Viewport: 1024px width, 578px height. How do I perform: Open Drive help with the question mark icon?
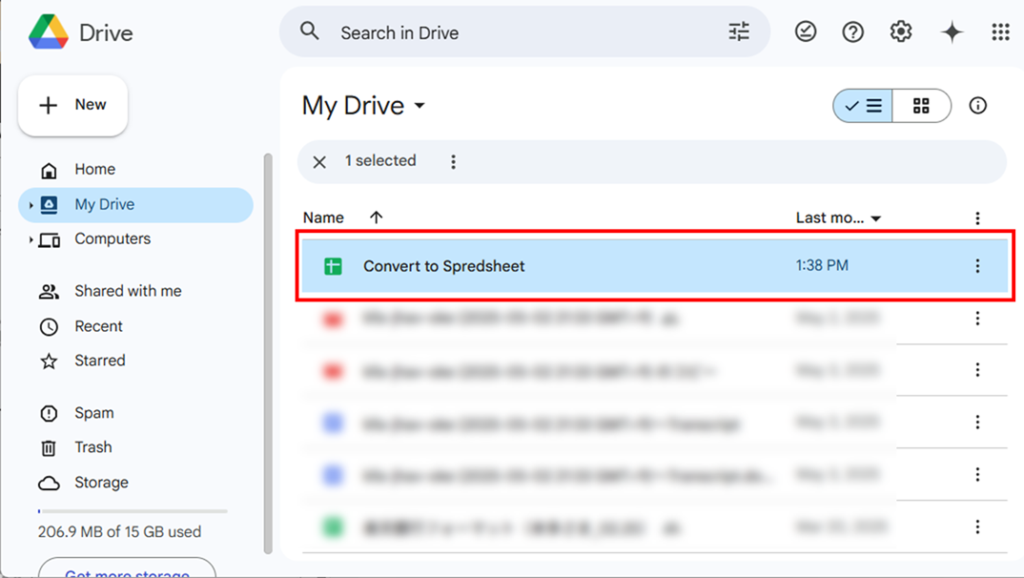[852, 31]
